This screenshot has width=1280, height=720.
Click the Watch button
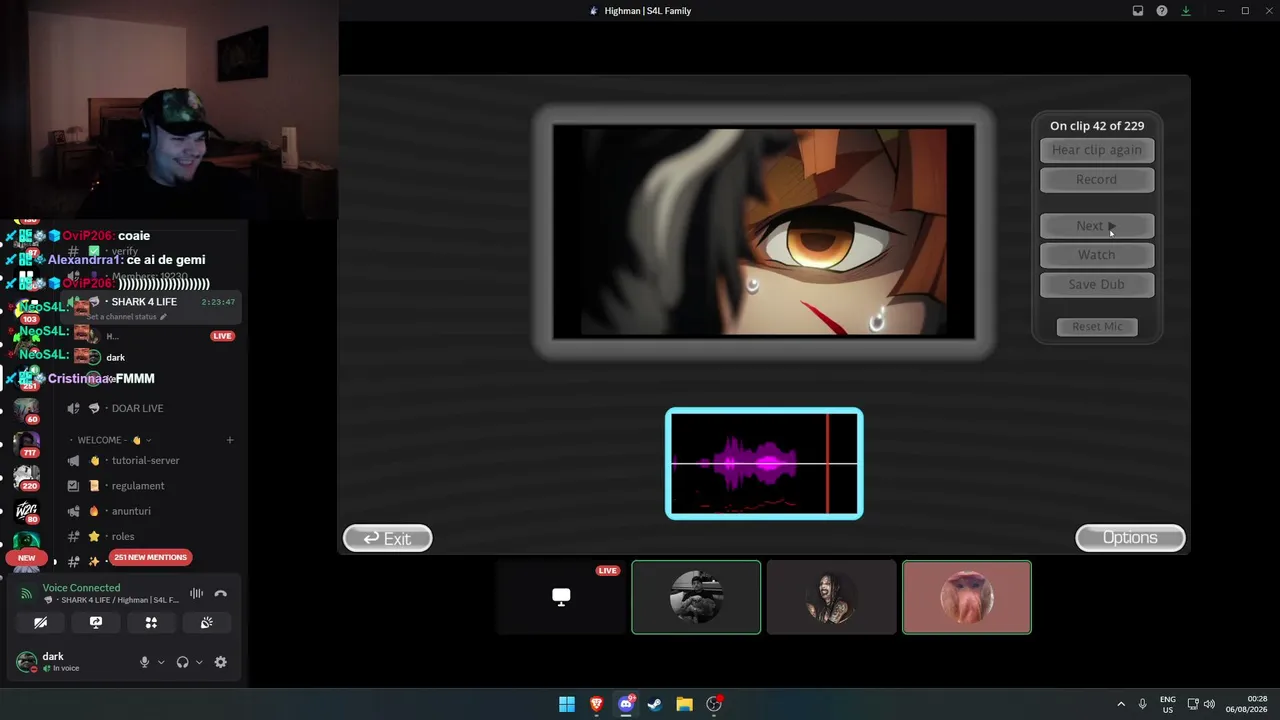pos(1097,255)
